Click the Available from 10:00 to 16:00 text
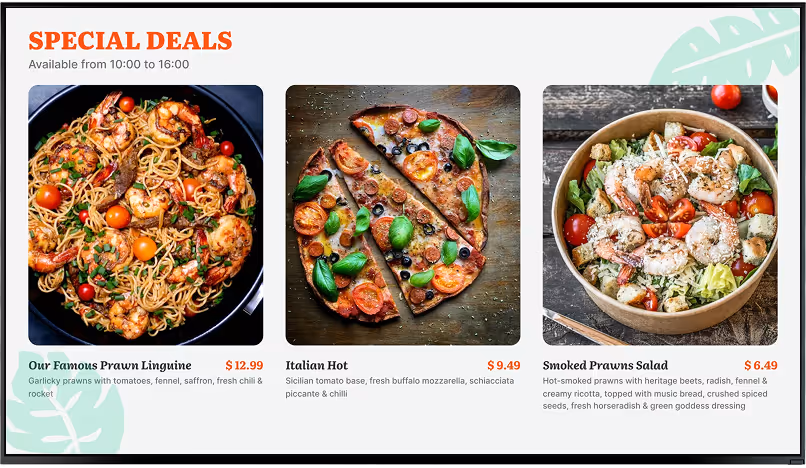This screenshot has width=806, height=468. pyautogui.click(x=109, y=64)
